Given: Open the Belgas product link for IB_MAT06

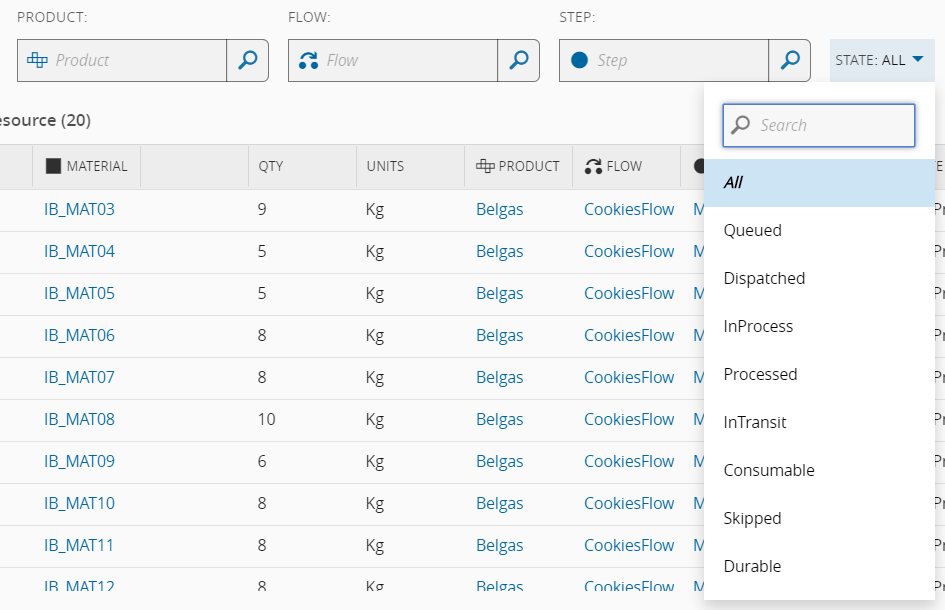Looking at the screenshot, I should 499,335.
